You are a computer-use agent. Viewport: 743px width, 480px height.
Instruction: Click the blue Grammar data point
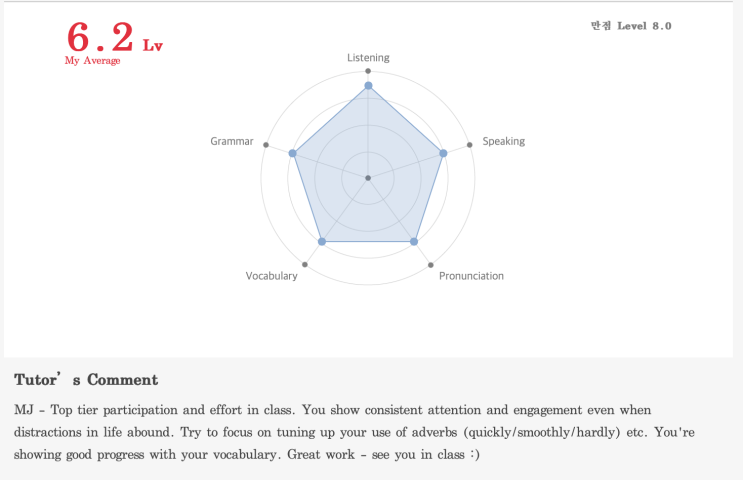point(292,153)
